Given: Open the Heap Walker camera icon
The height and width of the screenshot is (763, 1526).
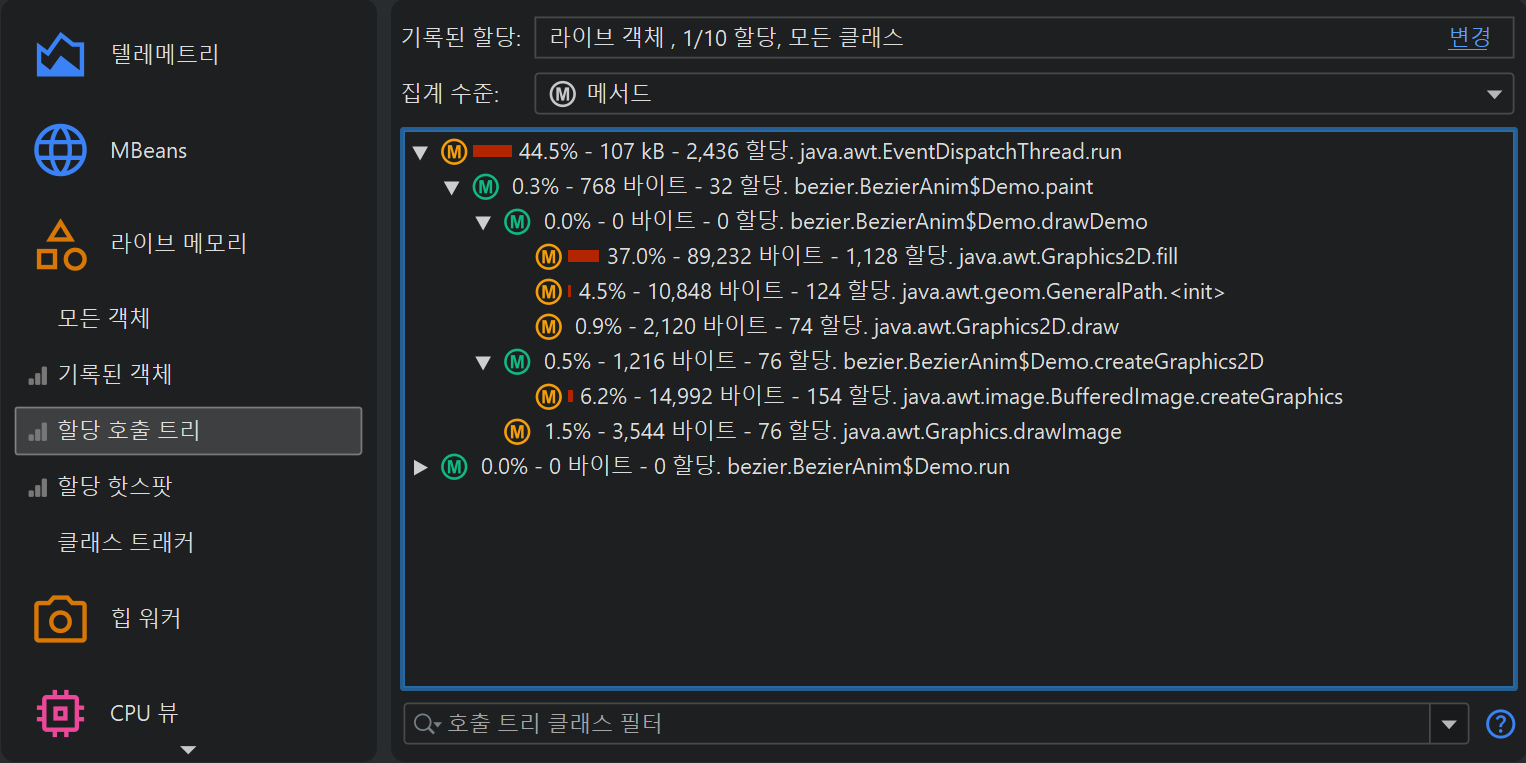Looking at the screenshot, I should pyautogui.click(x=60, y=619).
